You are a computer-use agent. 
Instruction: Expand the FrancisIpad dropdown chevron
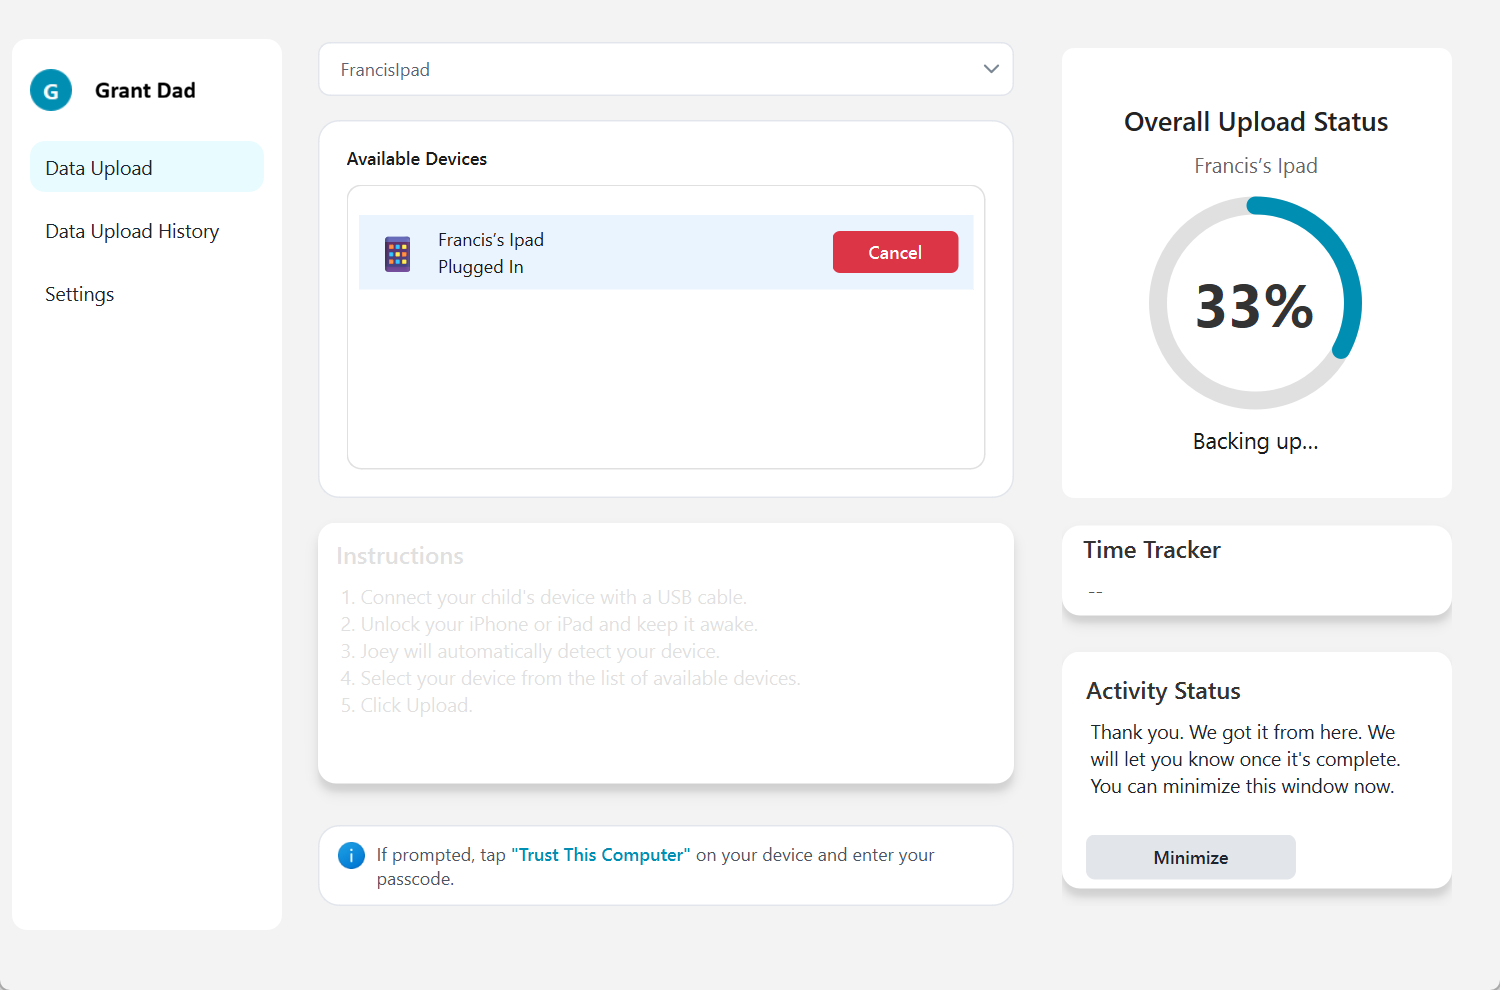[x=991, y=69]
